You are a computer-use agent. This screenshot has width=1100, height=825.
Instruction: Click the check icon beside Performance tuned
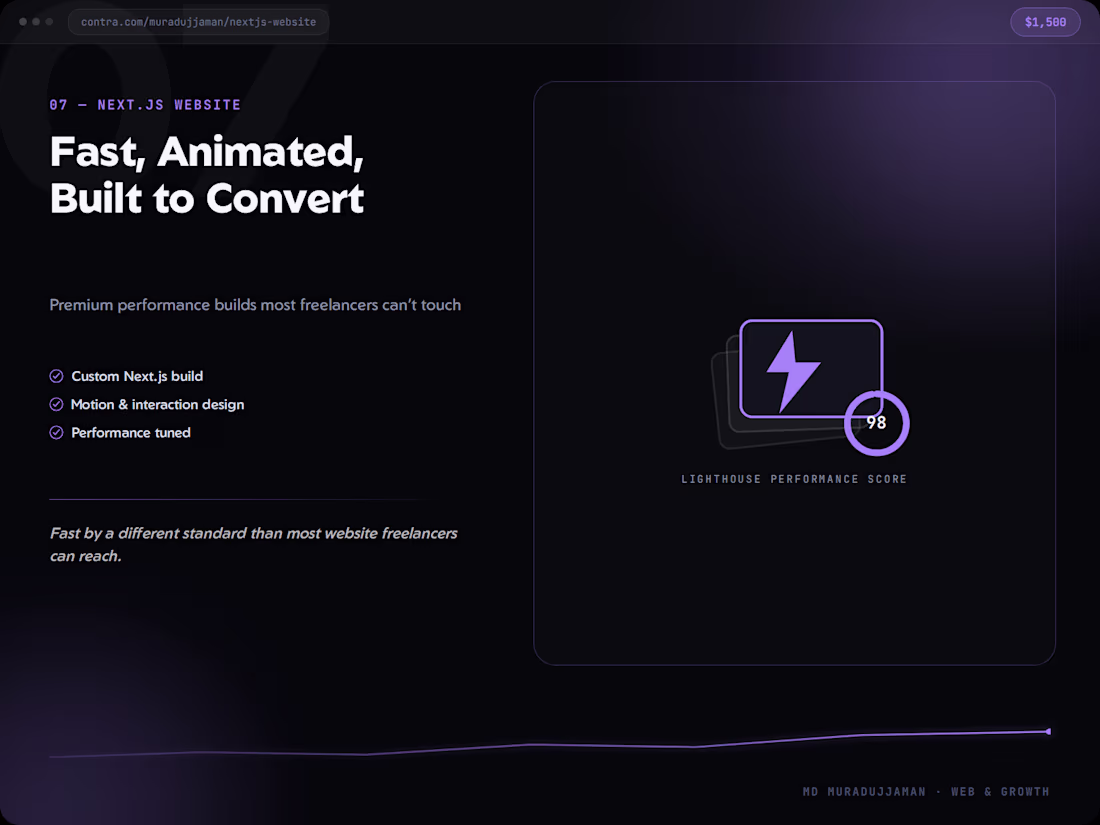(57, 432)
